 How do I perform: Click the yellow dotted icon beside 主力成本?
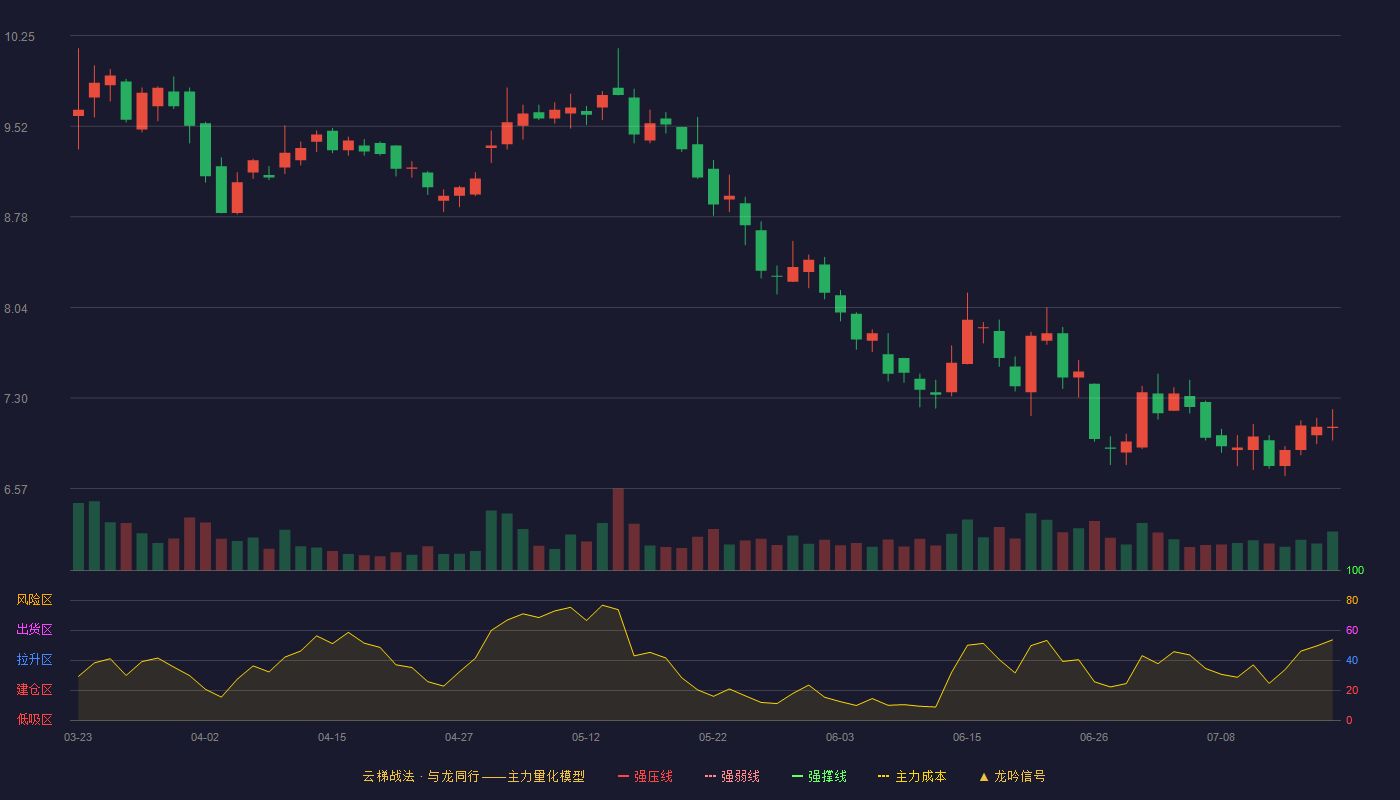pyautogui.click(x=884, y=776)
